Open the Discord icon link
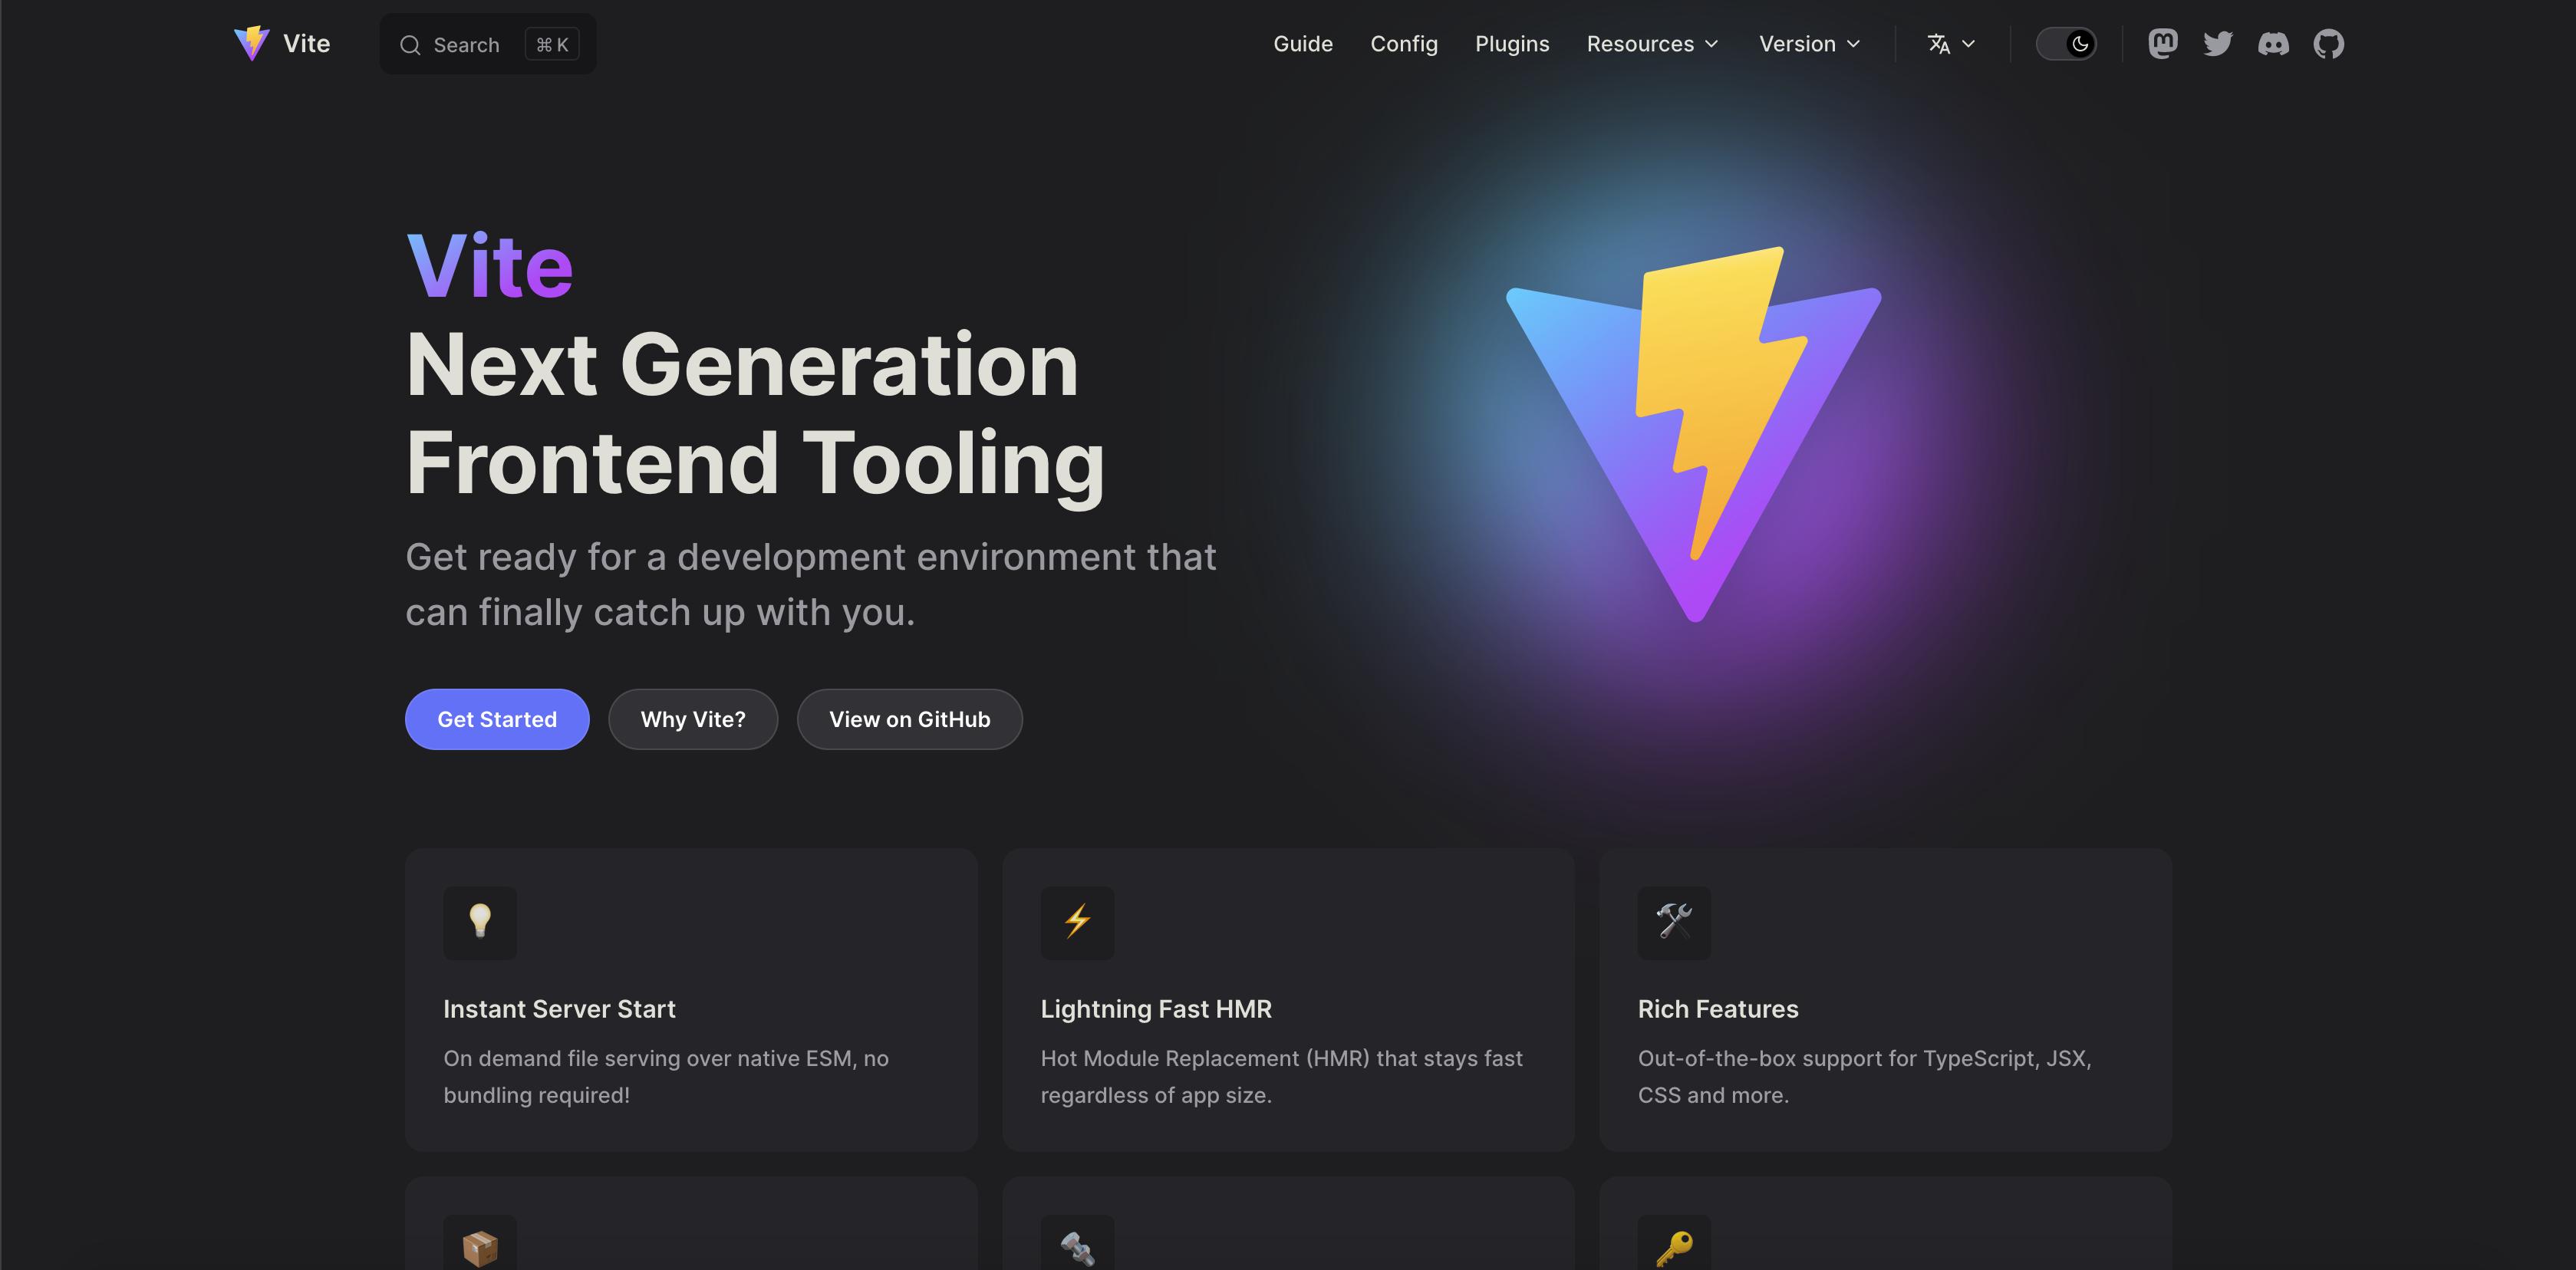Image resolution: width=2576 pixels, height=1270 pixels. (x=2273, y=44)
